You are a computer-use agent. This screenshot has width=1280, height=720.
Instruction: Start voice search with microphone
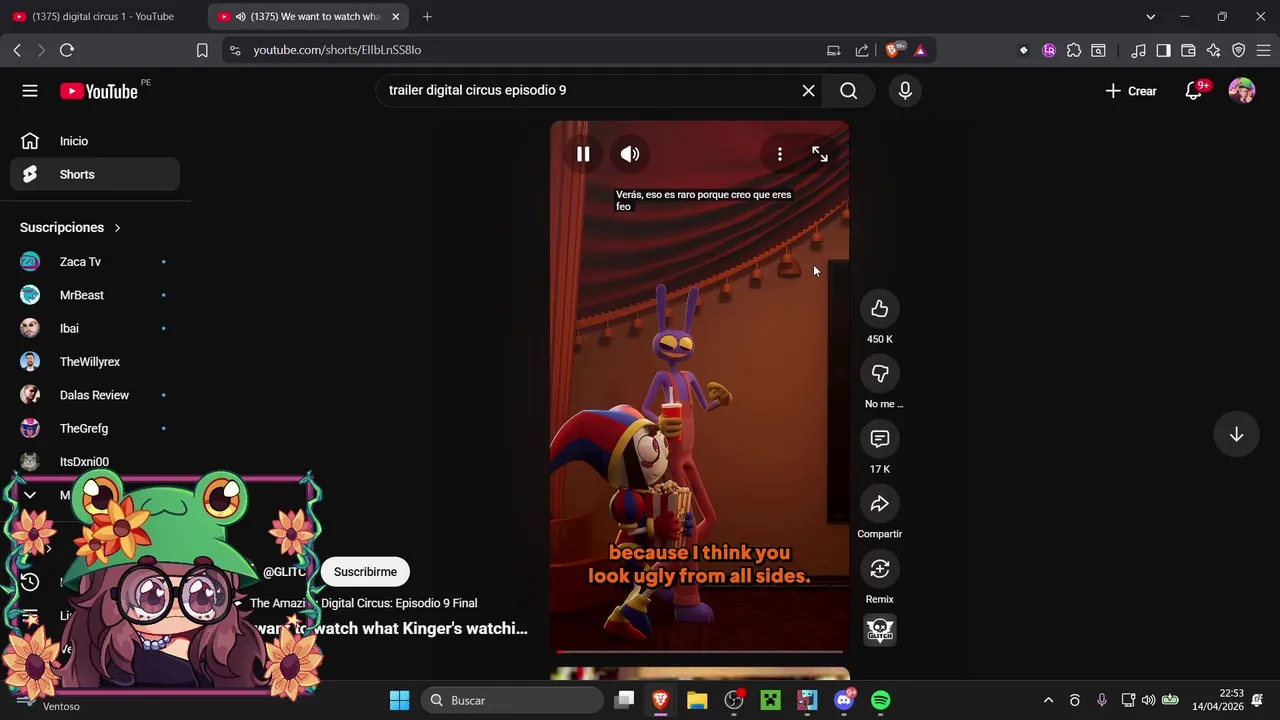click(x=905, y=91)
